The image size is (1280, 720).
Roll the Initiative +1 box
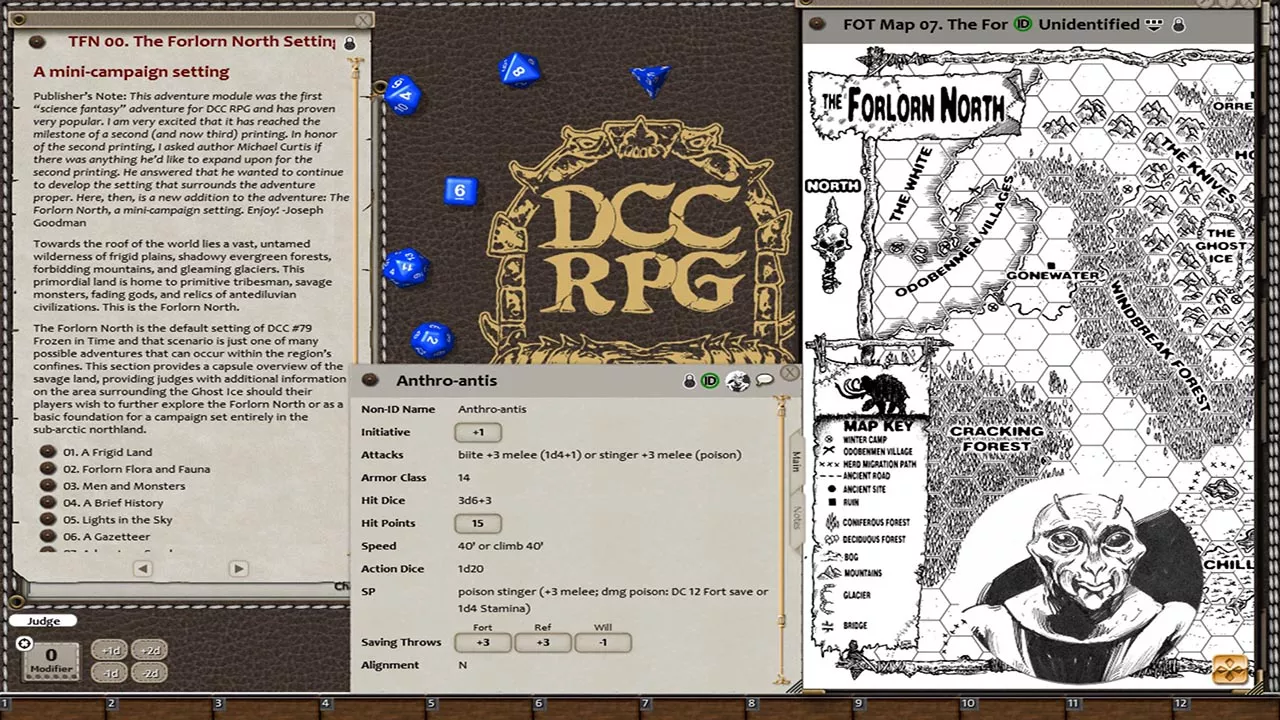click(x=478, y=432)
